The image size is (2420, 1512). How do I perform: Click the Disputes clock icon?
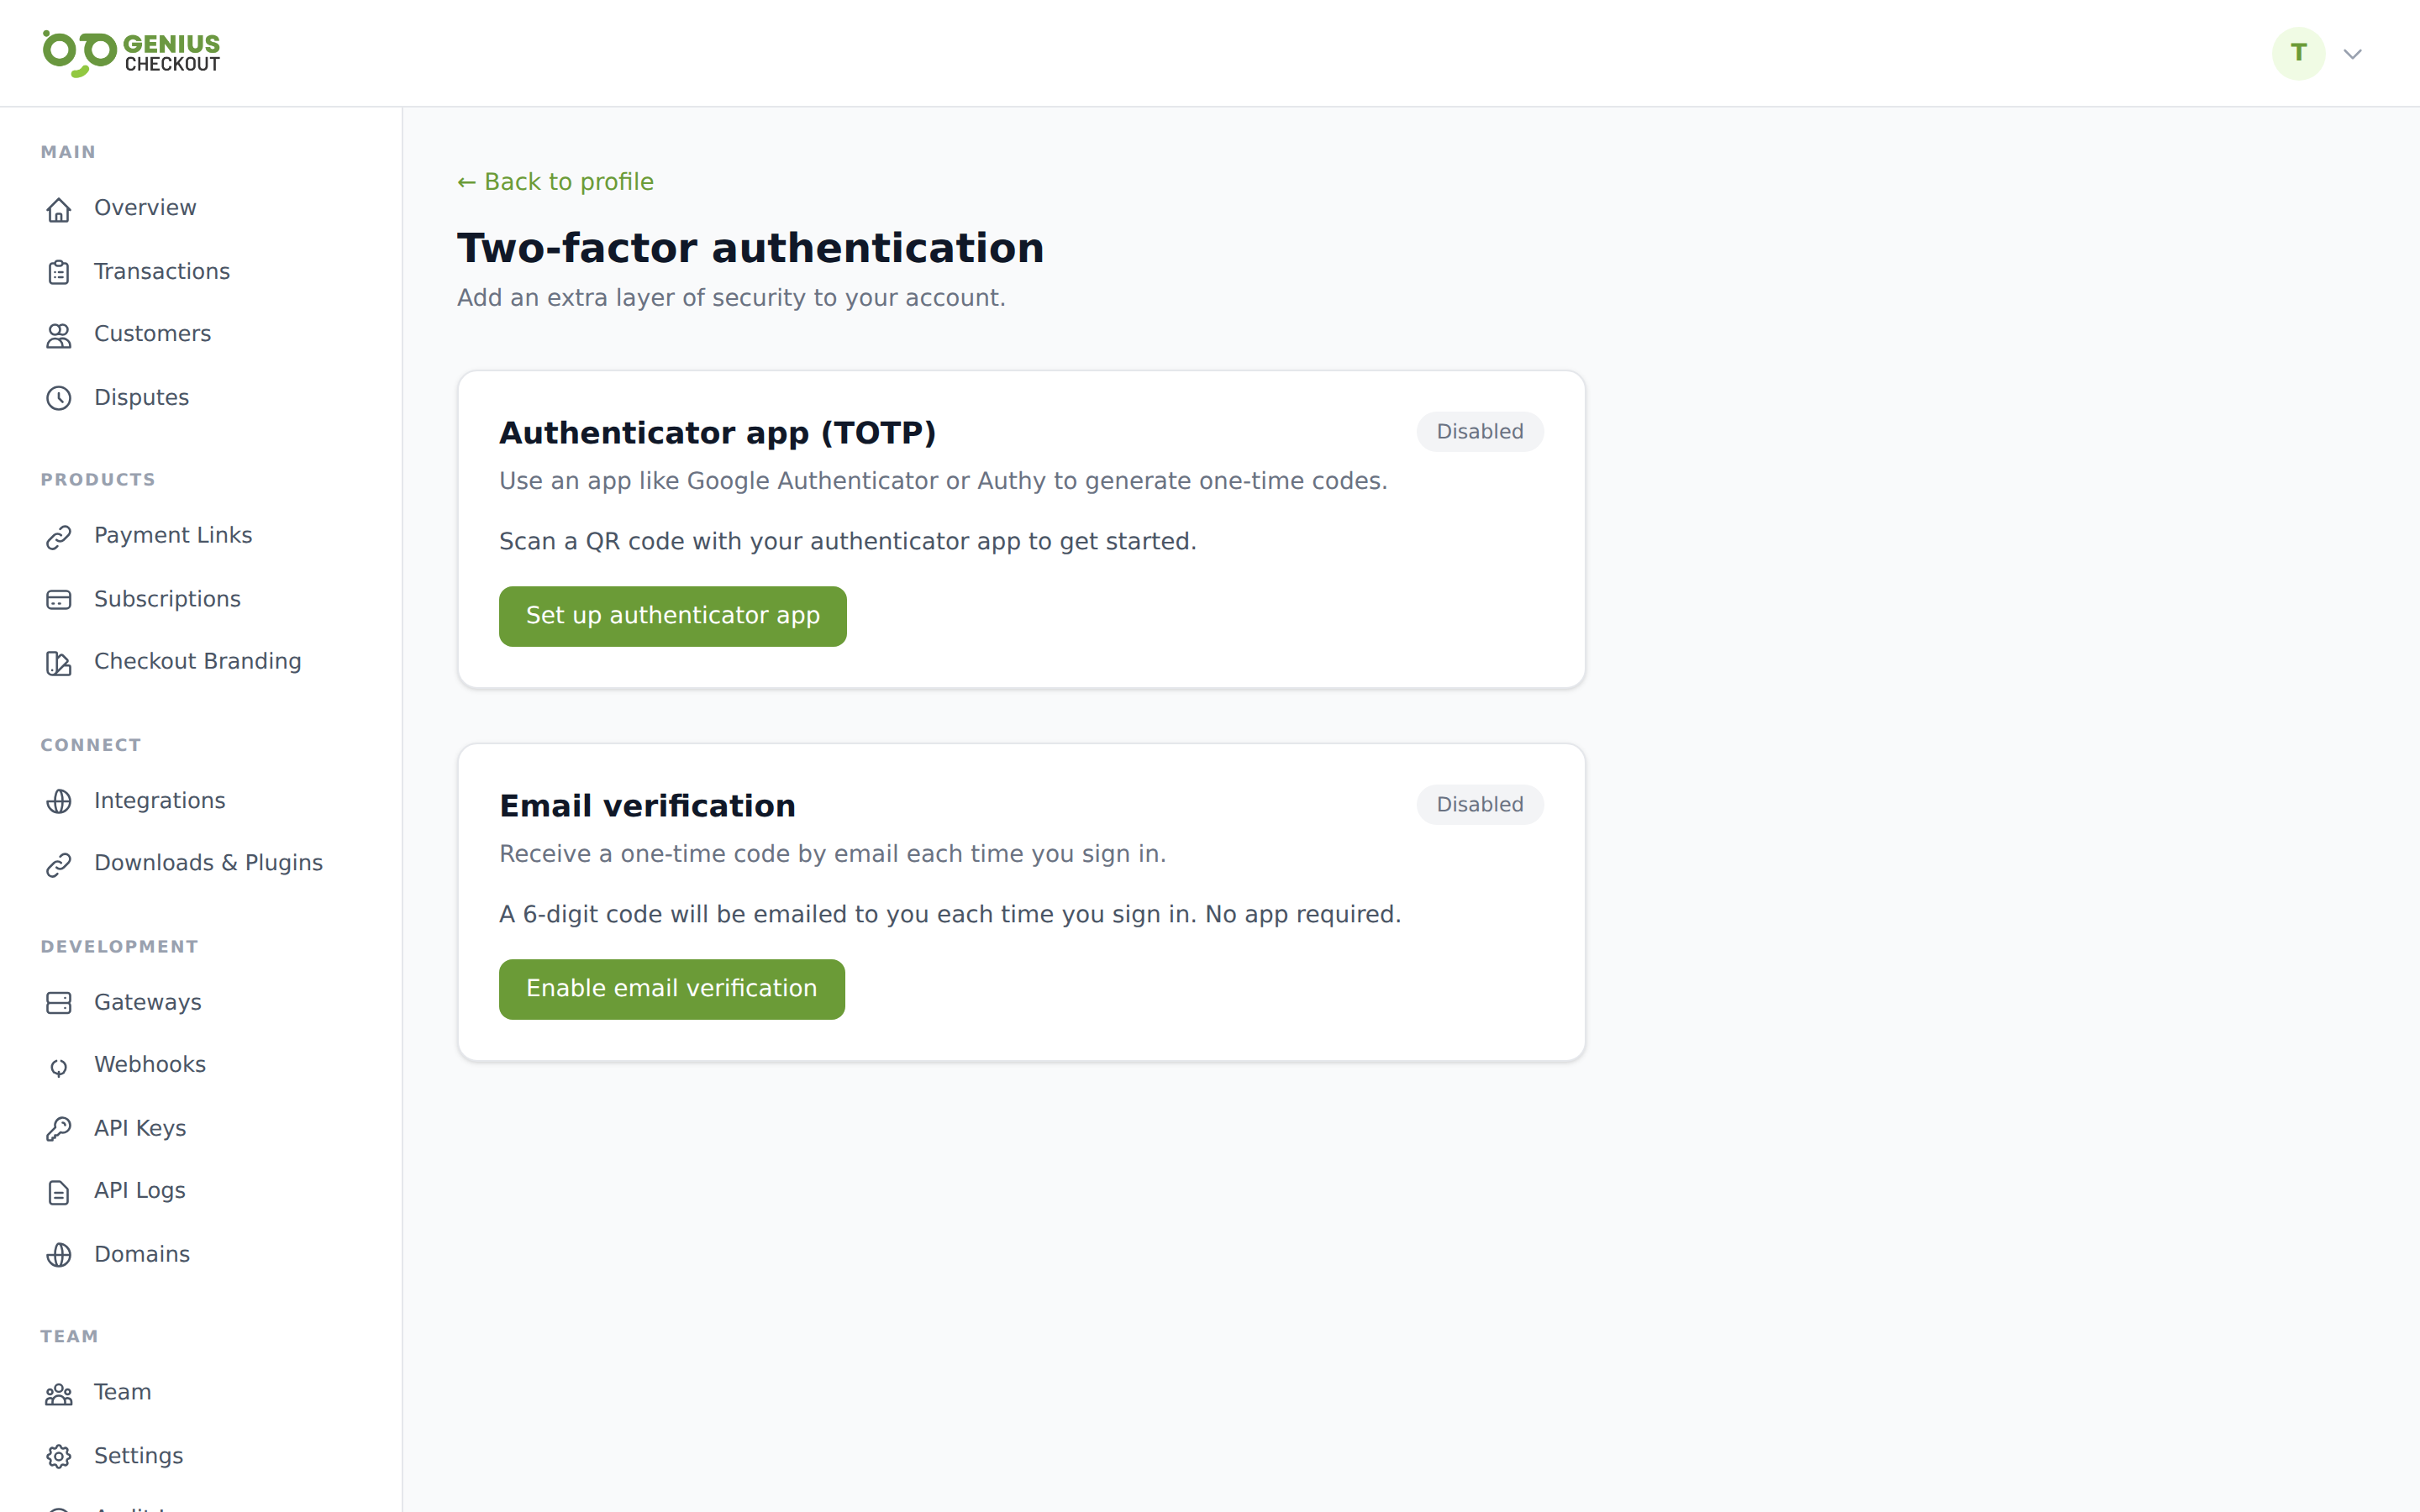point(59,398)
